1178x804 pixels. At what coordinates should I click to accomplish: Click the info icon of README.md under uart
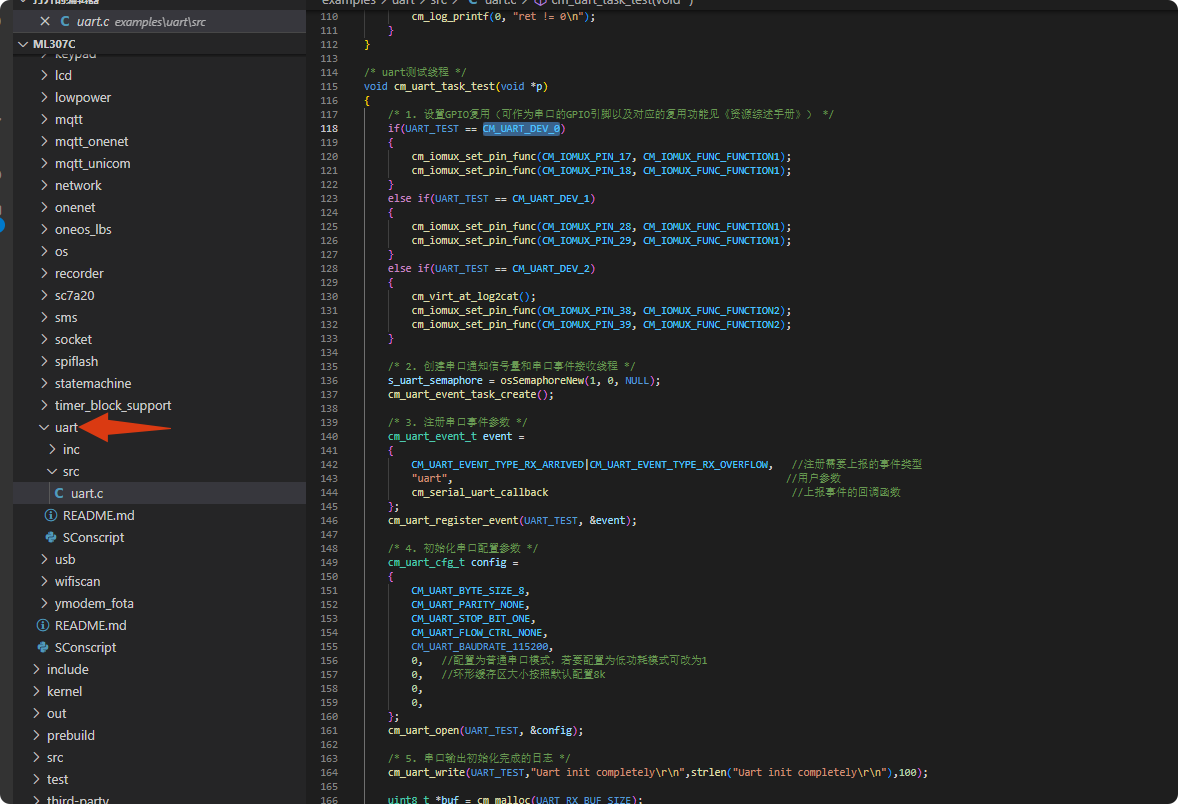[x=51, y=515]
